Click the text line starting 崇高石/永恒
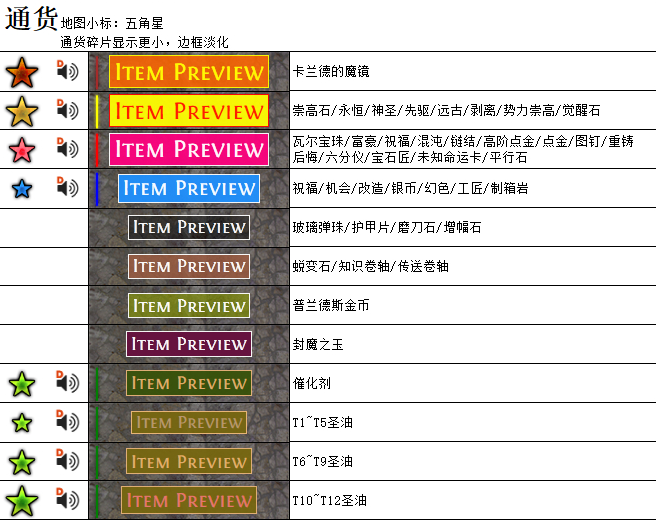 click(446, 110)
